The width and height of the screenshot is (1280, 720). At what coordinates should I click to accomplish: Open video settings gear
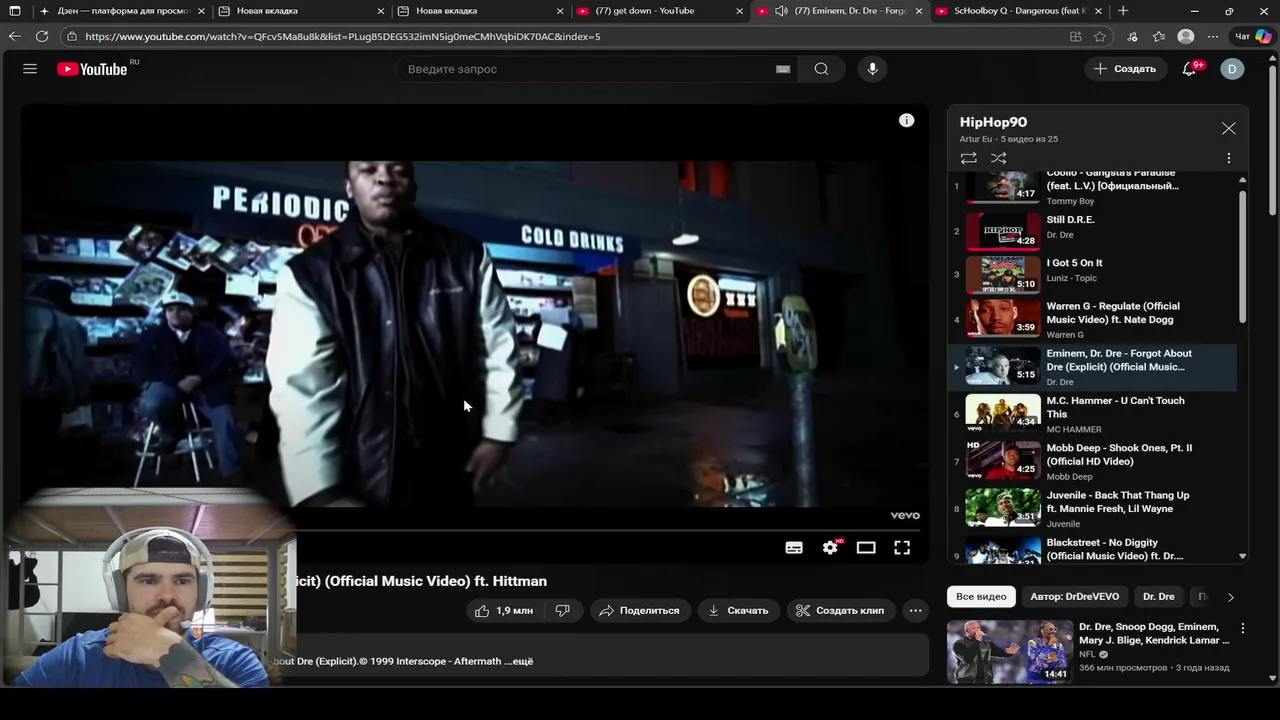pos(830,547)
